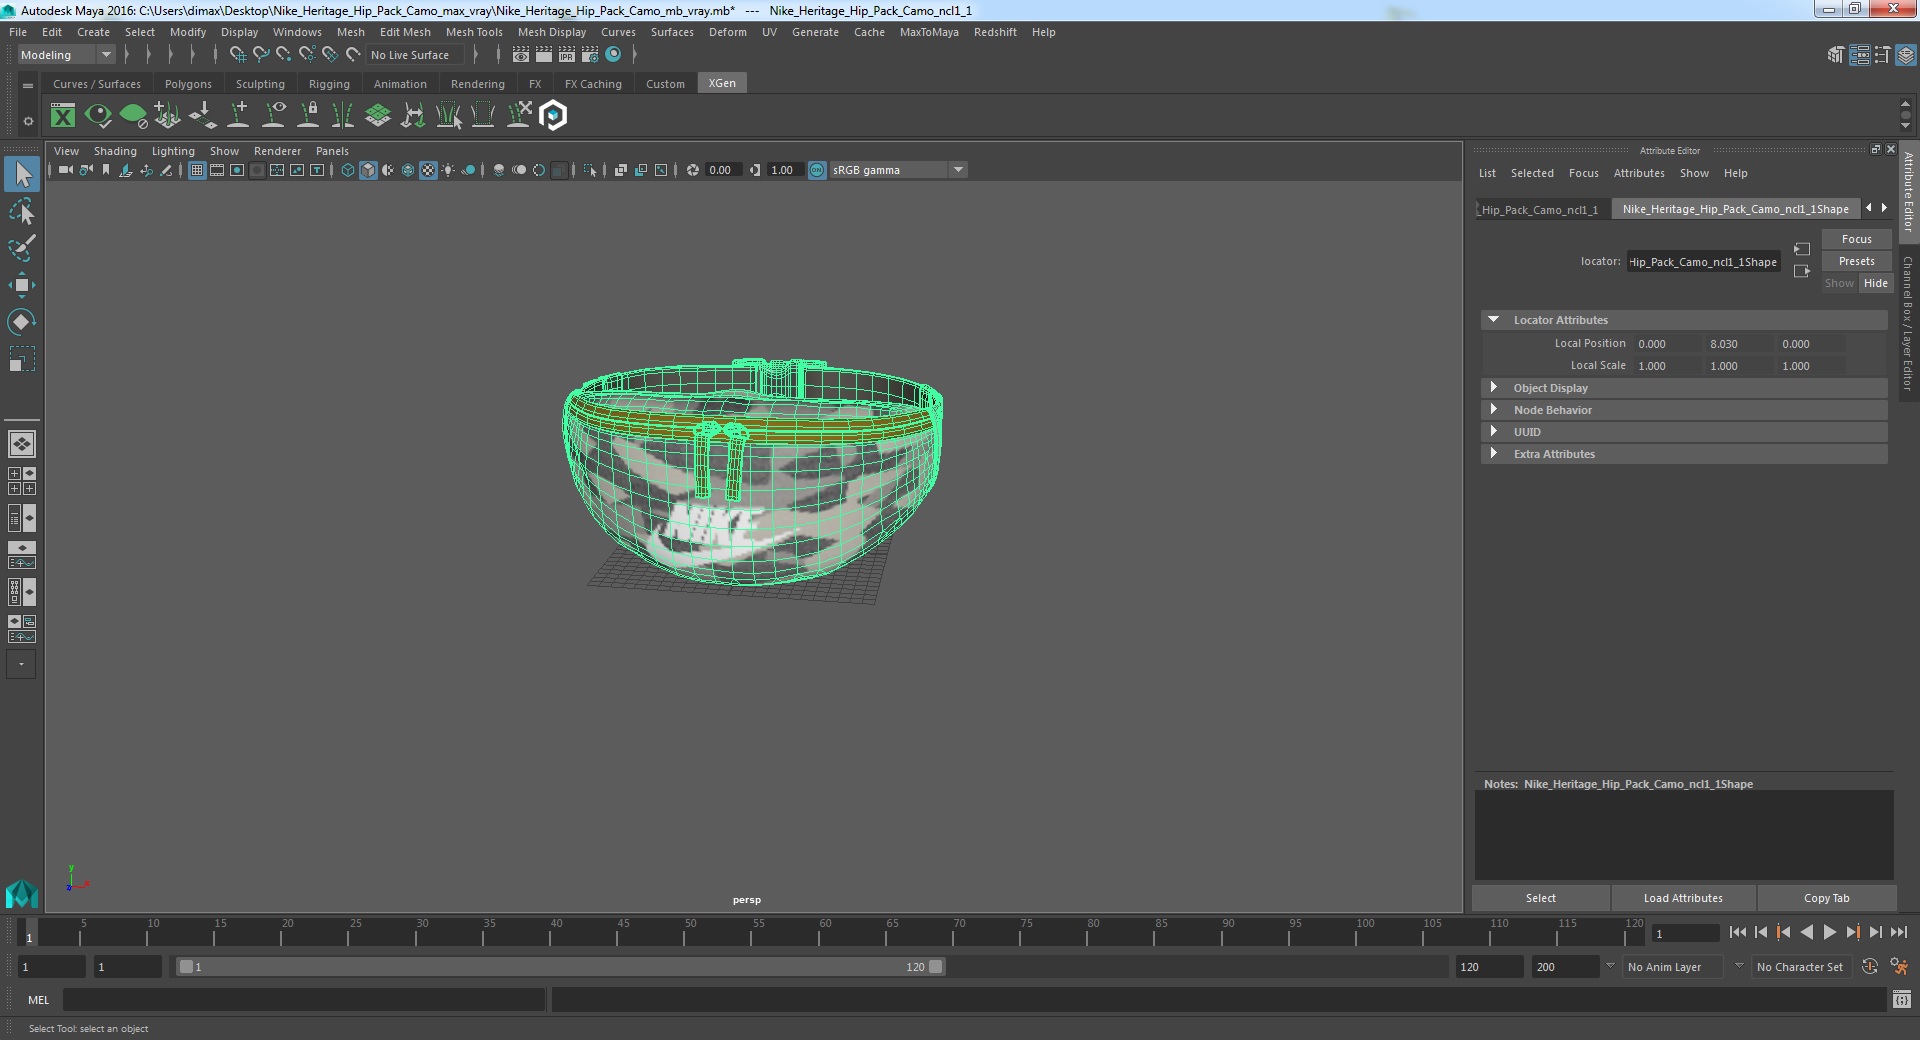Select Nike_Heritage_Hip_Pack_Camo_ncl1_1Shape tab
This screenshot has height=1040, width=1920.
[x=1735, y=209]
